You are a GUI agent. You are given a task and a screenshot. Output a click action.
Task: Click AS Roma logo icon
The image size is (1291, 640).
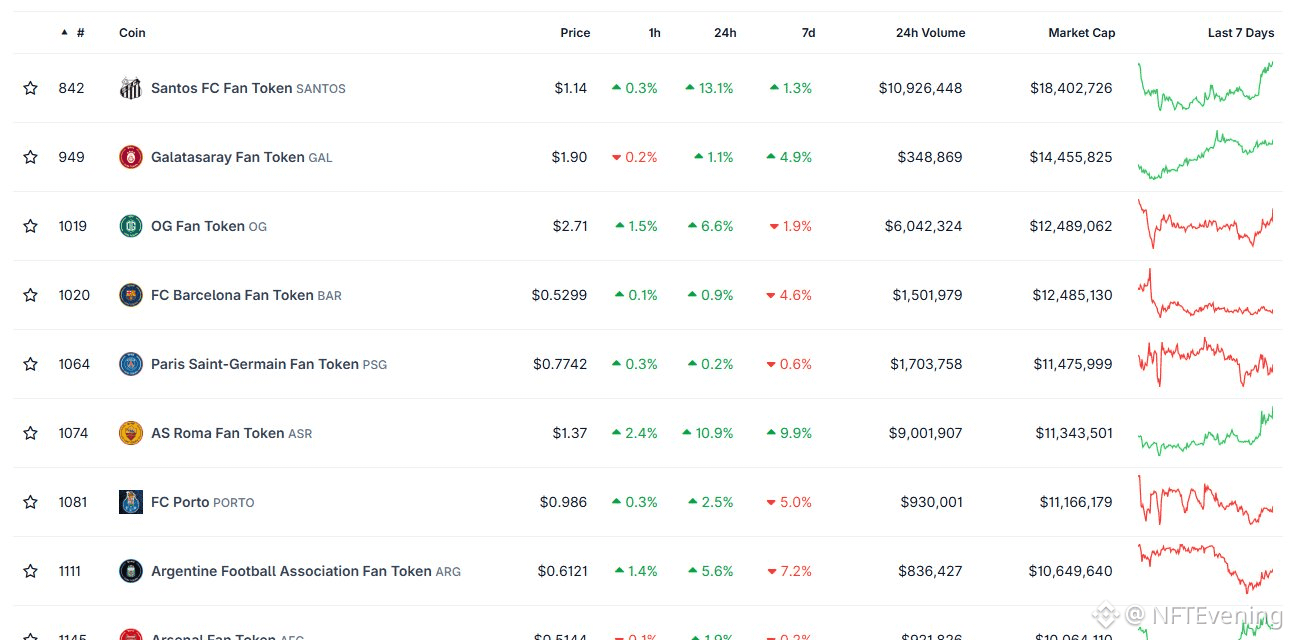pyautogui.click(x=131, y=433)
